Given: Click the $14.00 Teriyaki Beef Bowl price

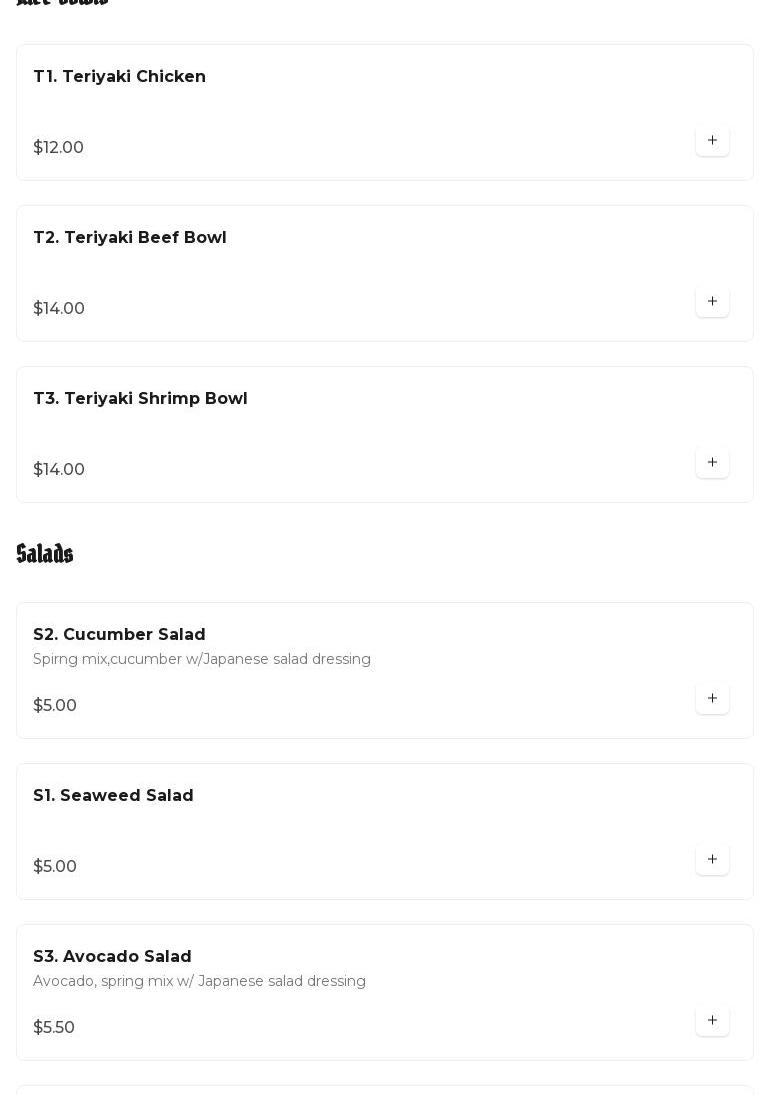Looking at the screenshot, I should (59, 309).
